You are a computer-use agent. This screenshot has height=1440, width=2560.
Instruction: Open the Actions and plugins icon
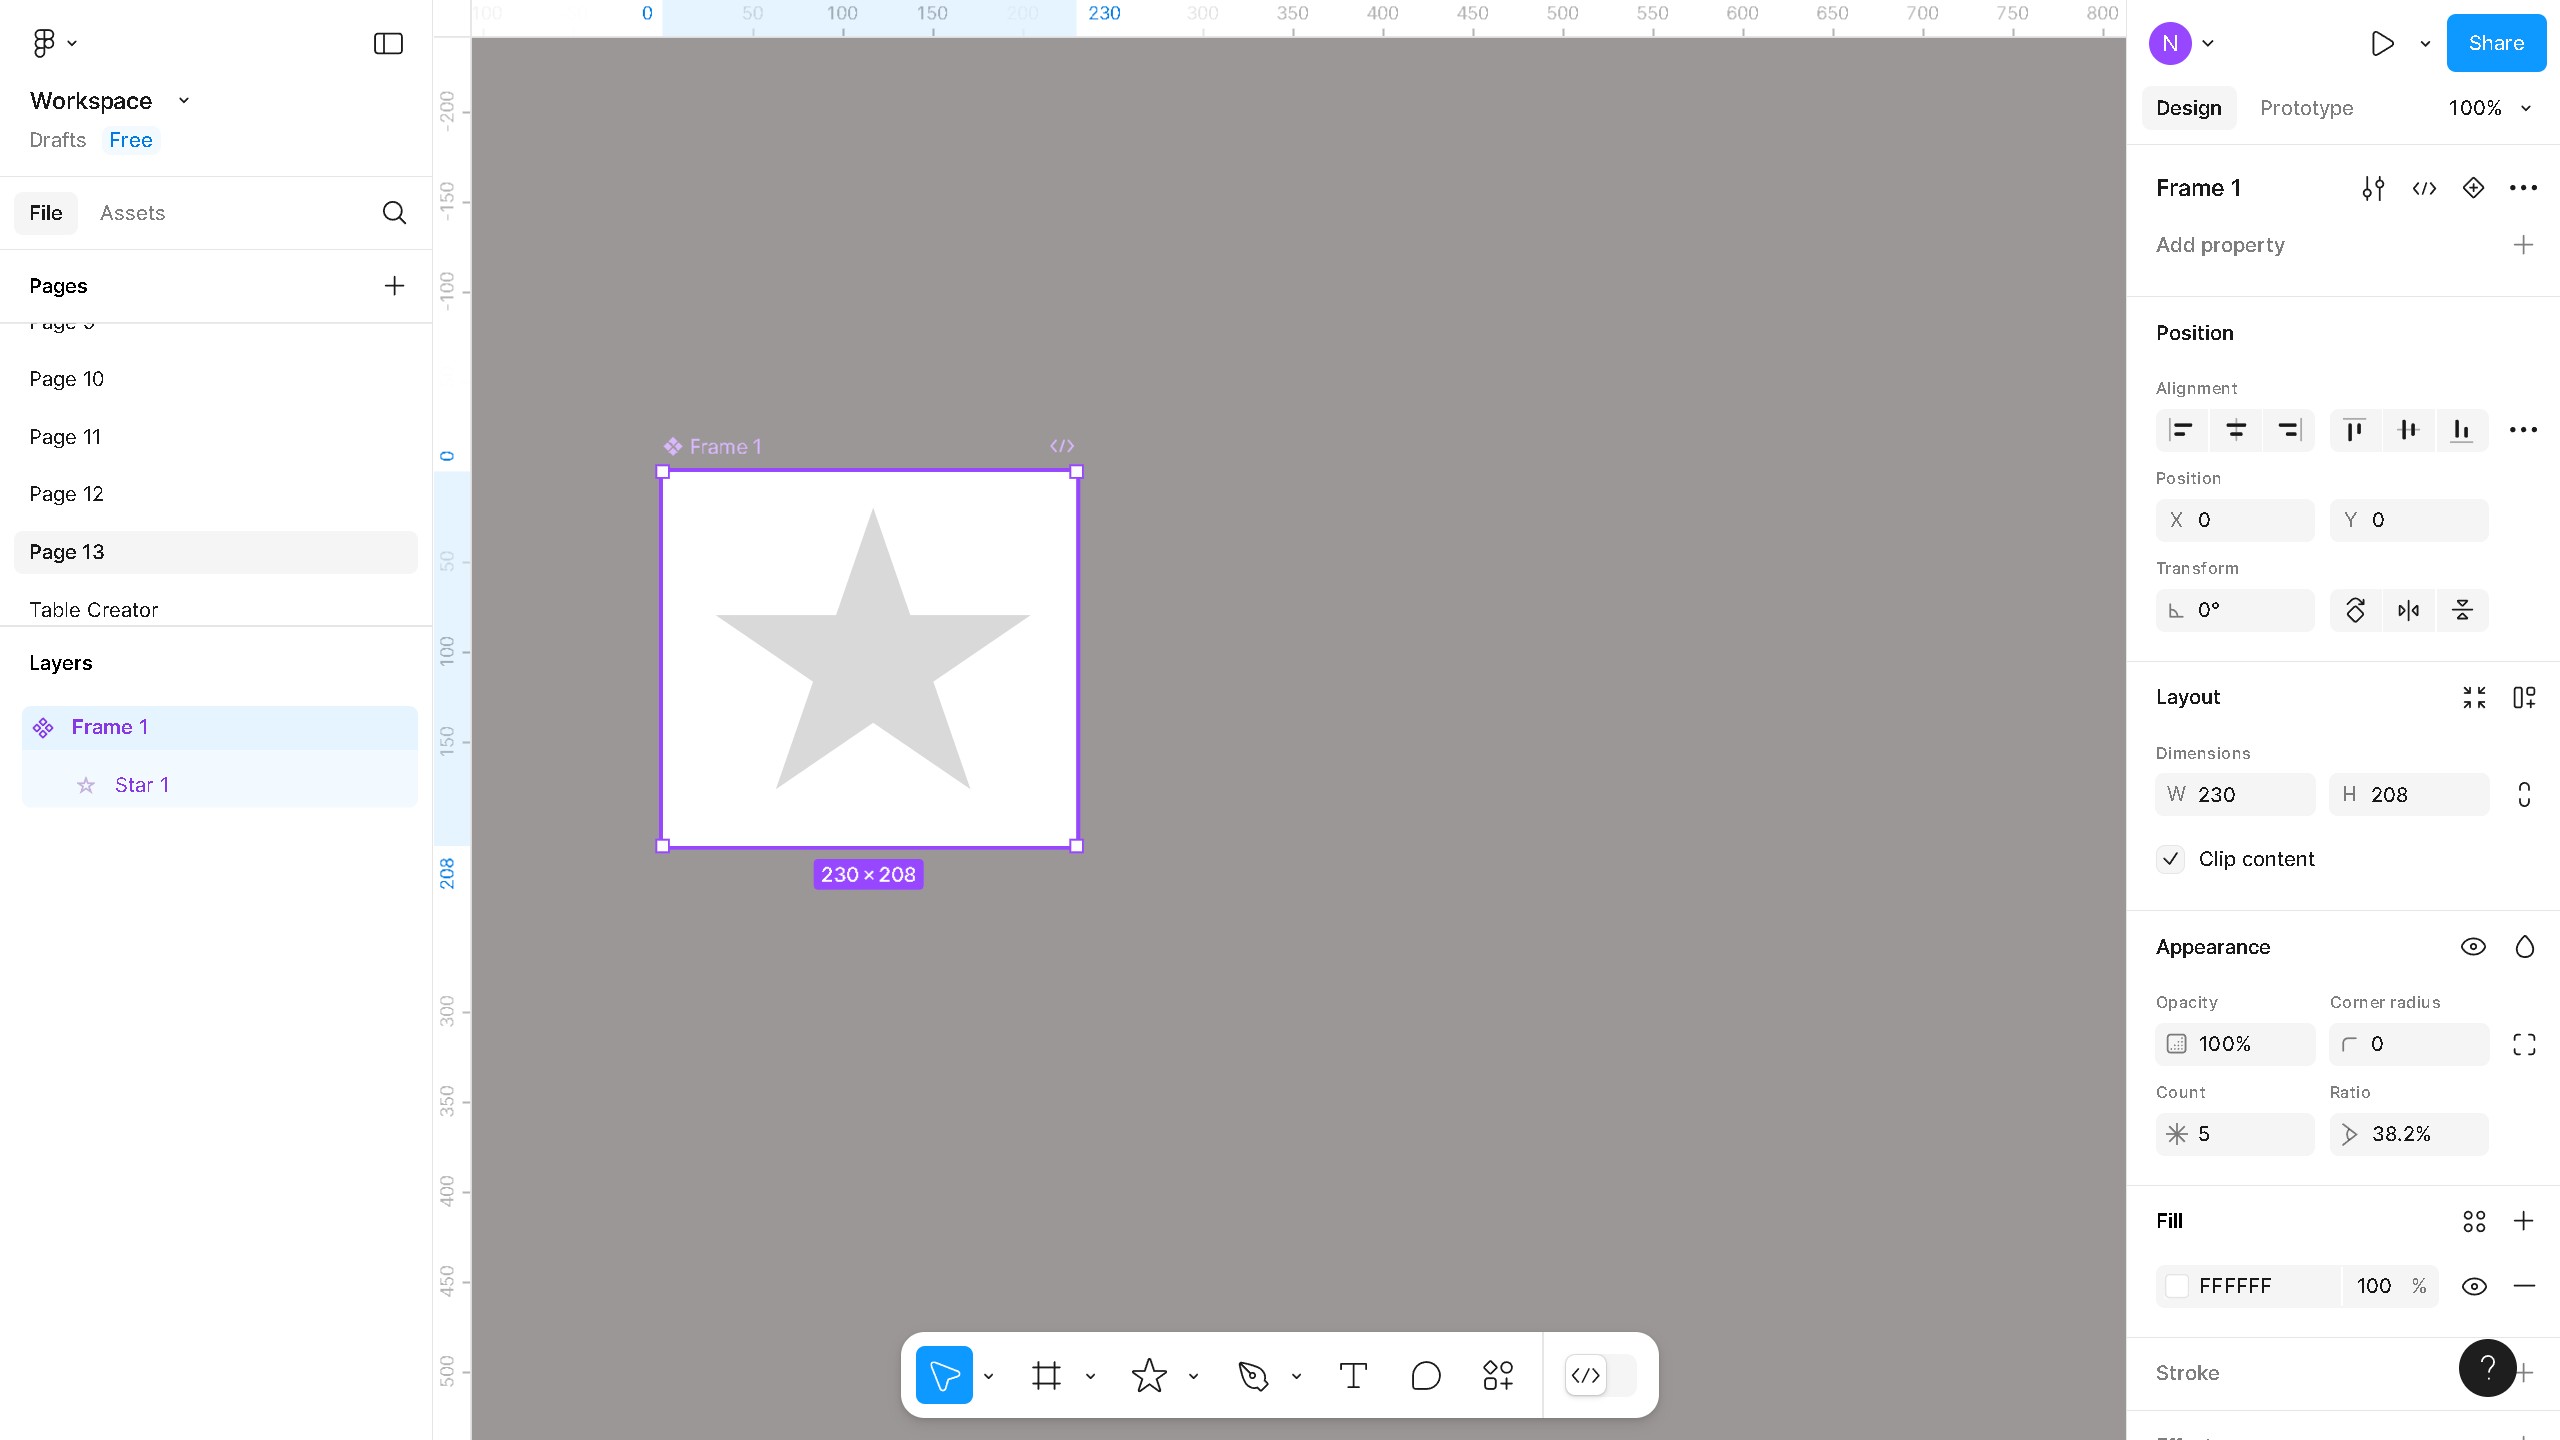click(1497, 1375)
